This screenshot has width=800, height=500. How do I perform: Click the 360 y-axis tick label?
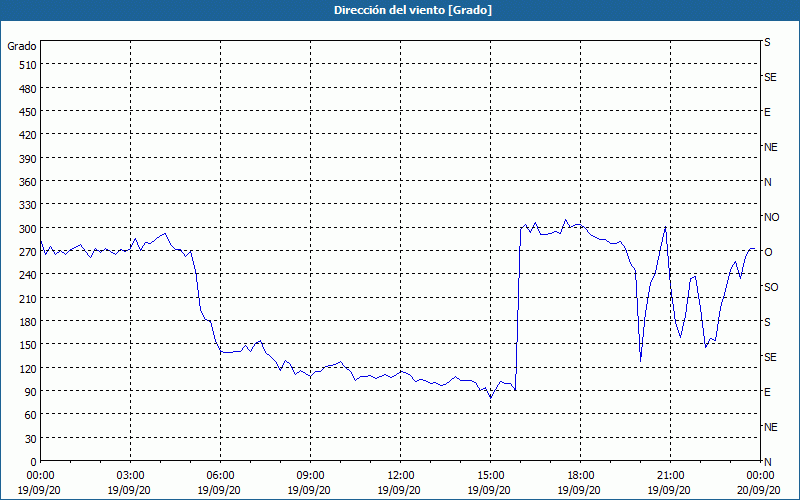28,182
